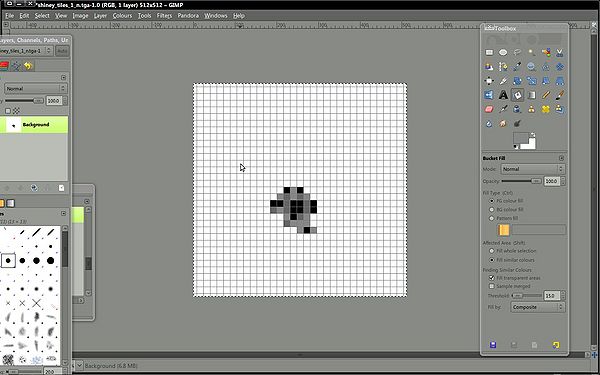
Task: Select the Scale tool
Action: (x=532, y=81)
